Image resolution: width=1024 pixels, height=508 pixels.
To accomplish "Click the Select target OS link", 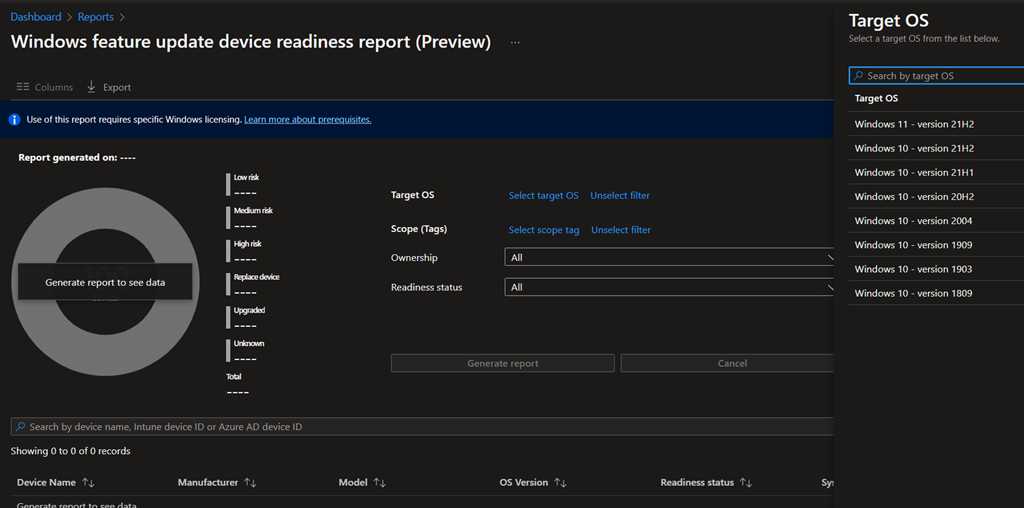I will click(x=543, y=196).
